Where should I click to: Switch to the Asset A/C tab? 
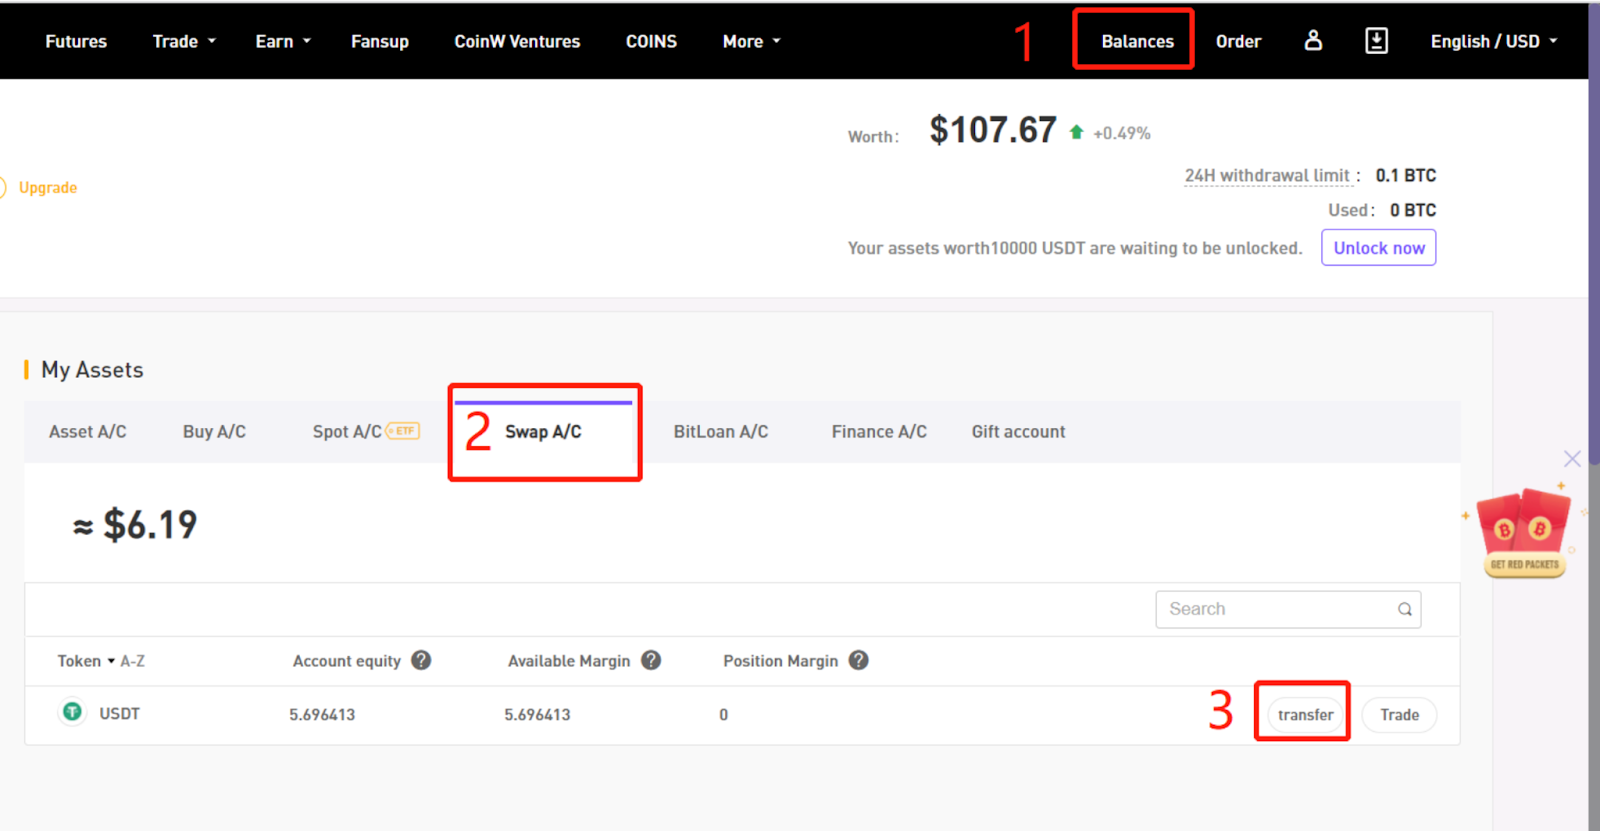(88, 432)
